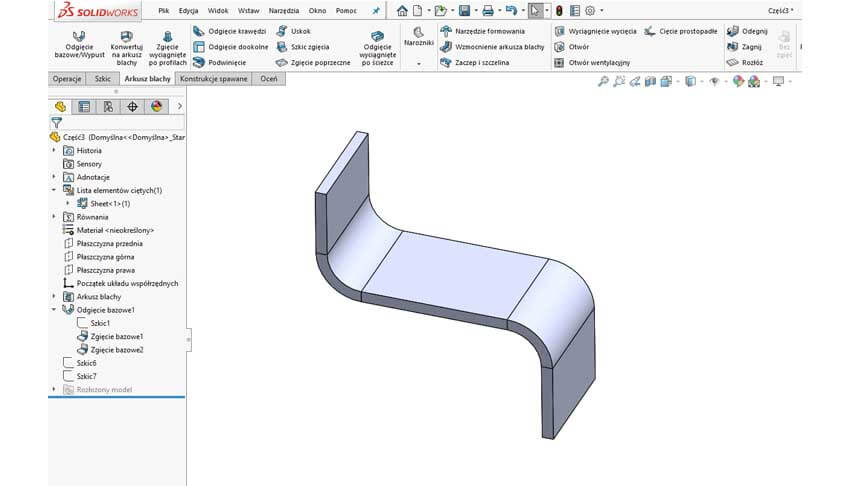Select Konwertuj na arkusz blachy tool

coord(126,47)
